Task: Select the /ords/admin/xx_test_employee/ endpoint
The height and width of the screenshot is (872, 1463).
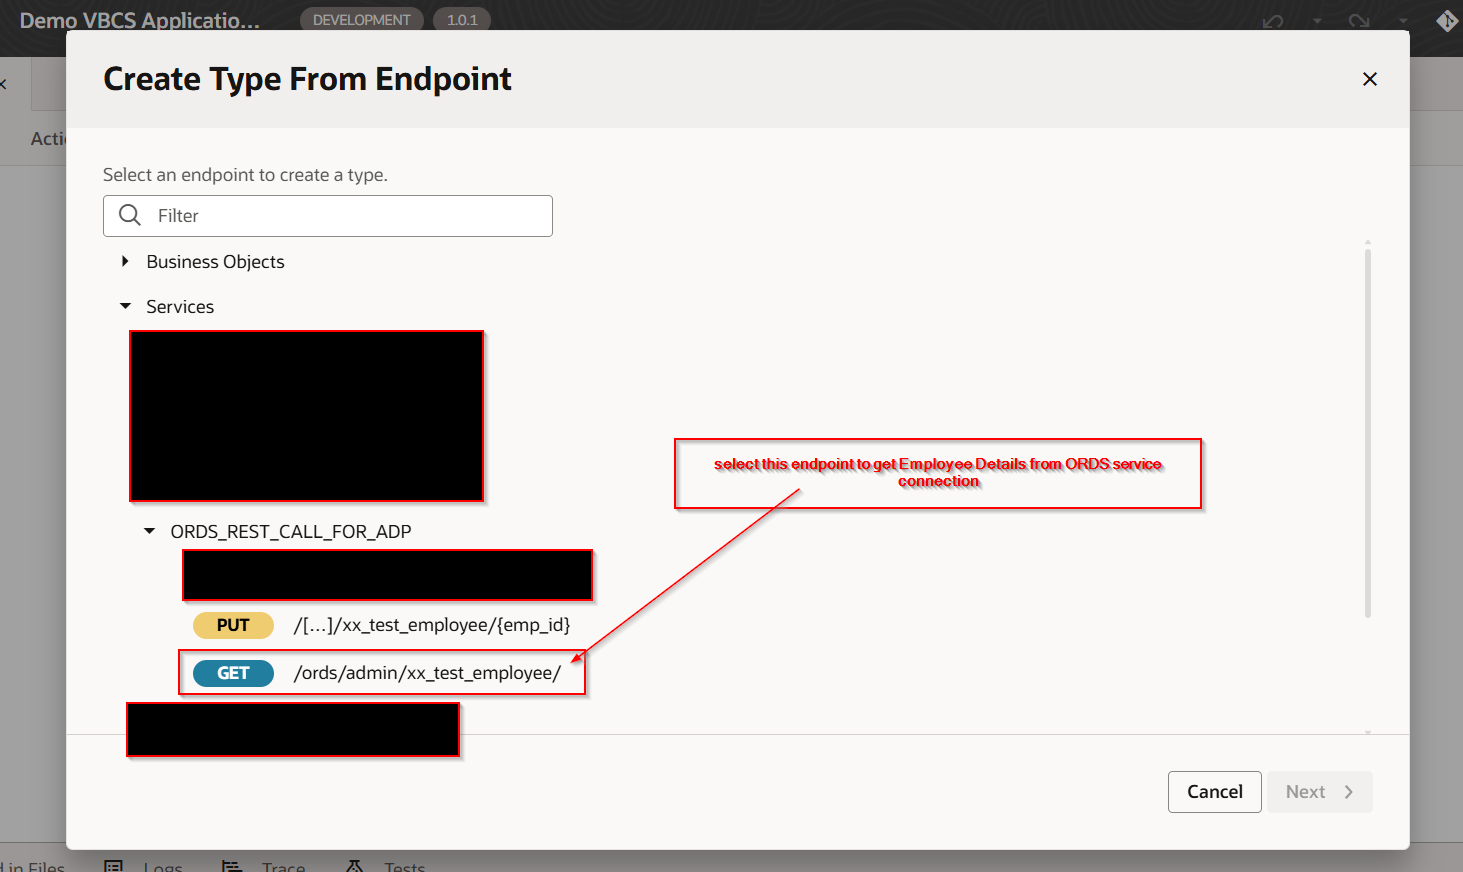Action: pos(427,673)
